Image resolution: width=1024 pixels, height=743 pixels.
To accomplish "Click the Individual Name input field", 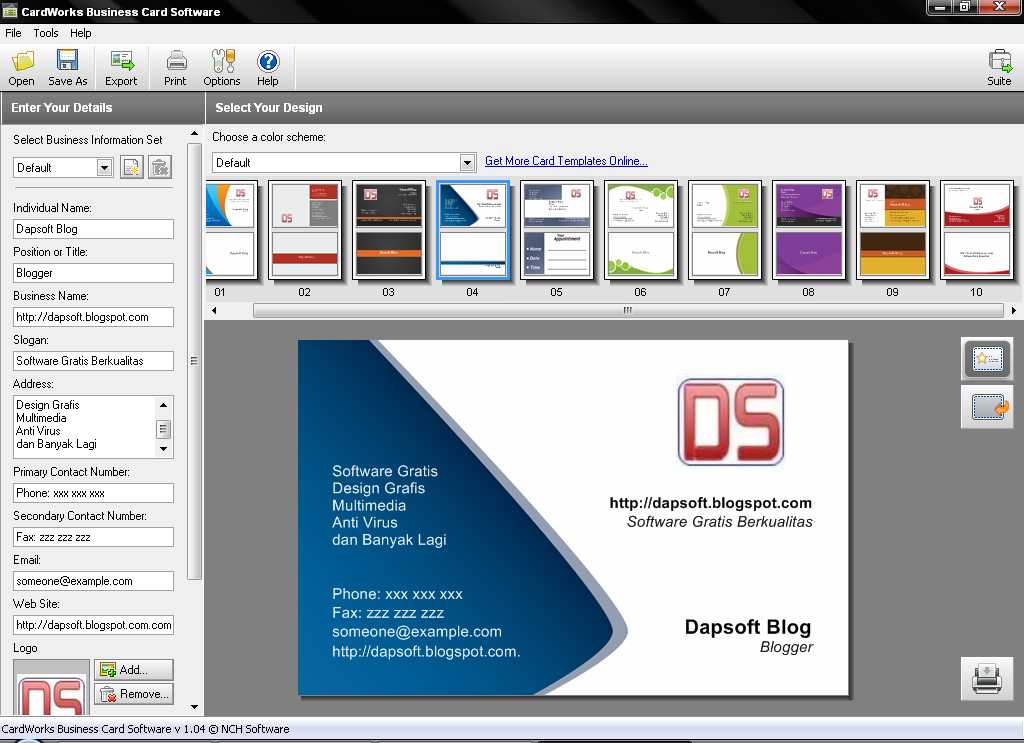I will pos(93,229).
